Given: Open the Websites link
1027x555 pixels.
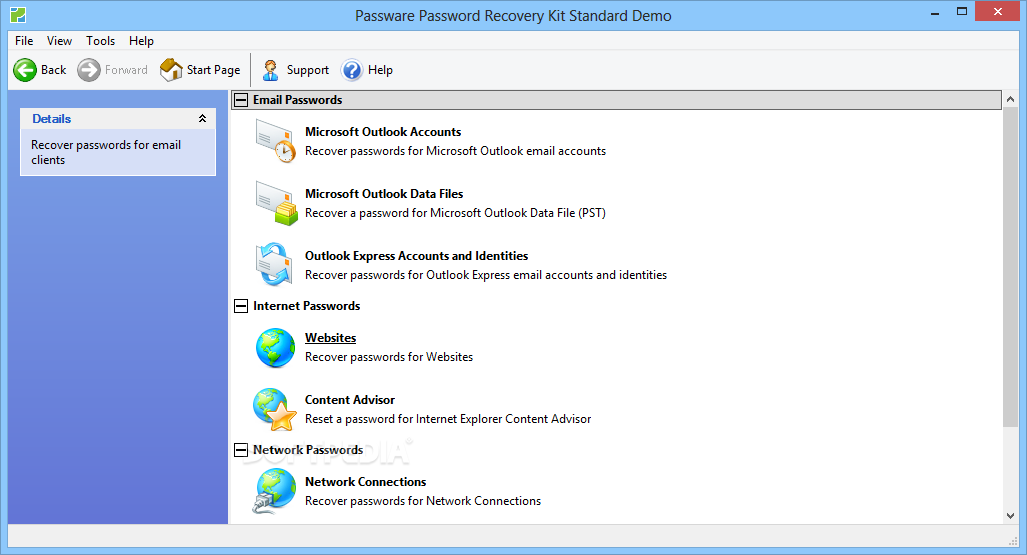Looking at the screenshot, I should tap(330, 338).
